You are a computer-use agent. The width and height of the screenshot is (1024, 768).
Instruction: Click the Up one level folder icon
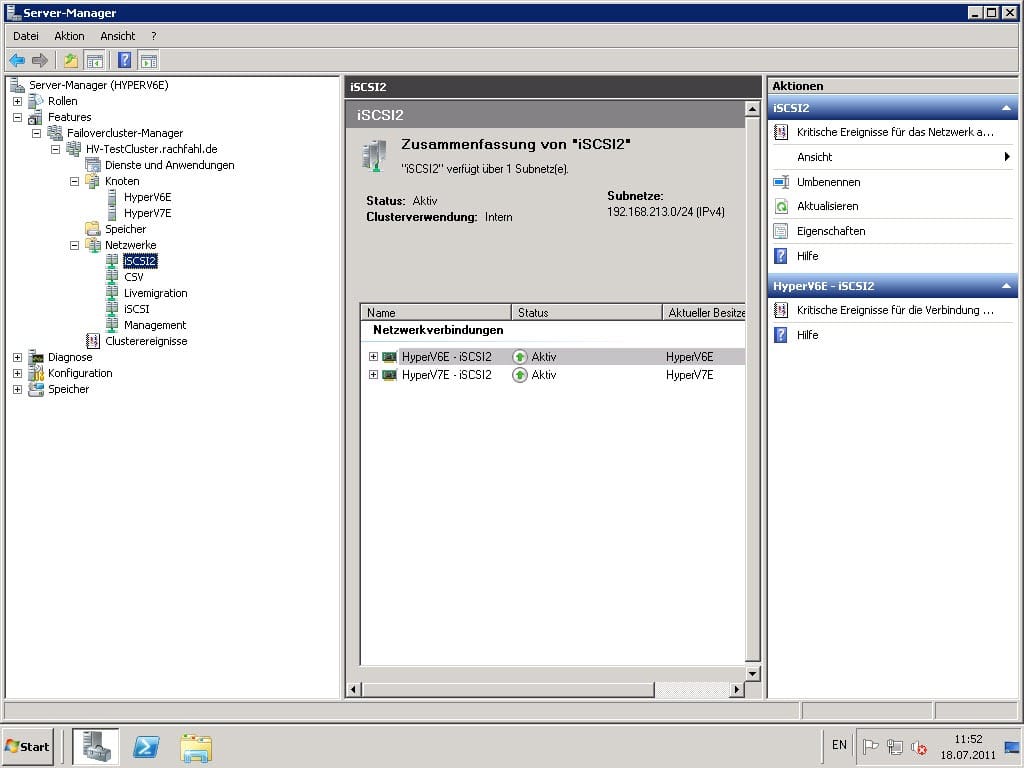point(71,61)
